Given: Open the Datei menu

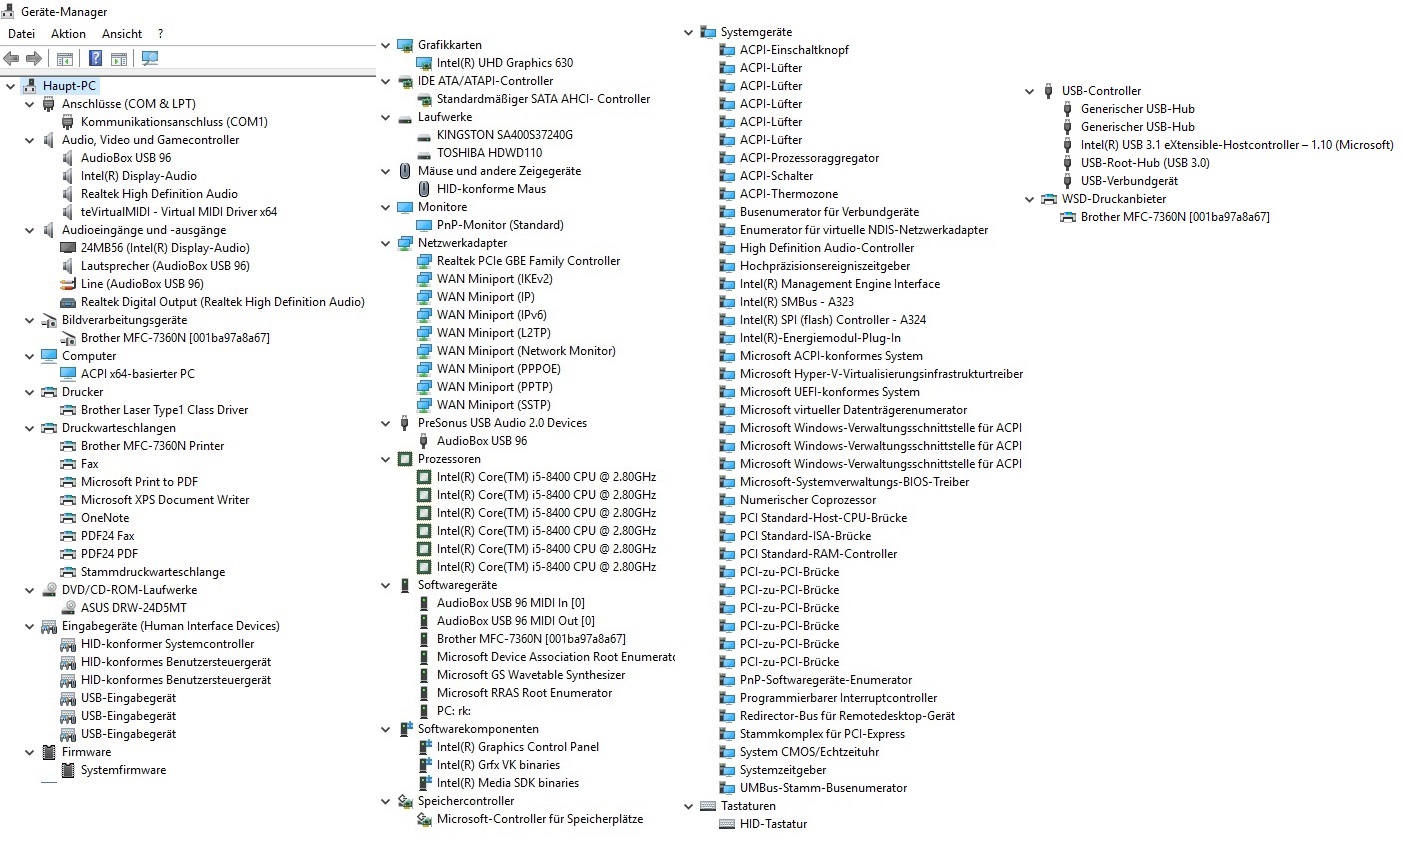Looking at the screenshot, I should pos(21,33).
